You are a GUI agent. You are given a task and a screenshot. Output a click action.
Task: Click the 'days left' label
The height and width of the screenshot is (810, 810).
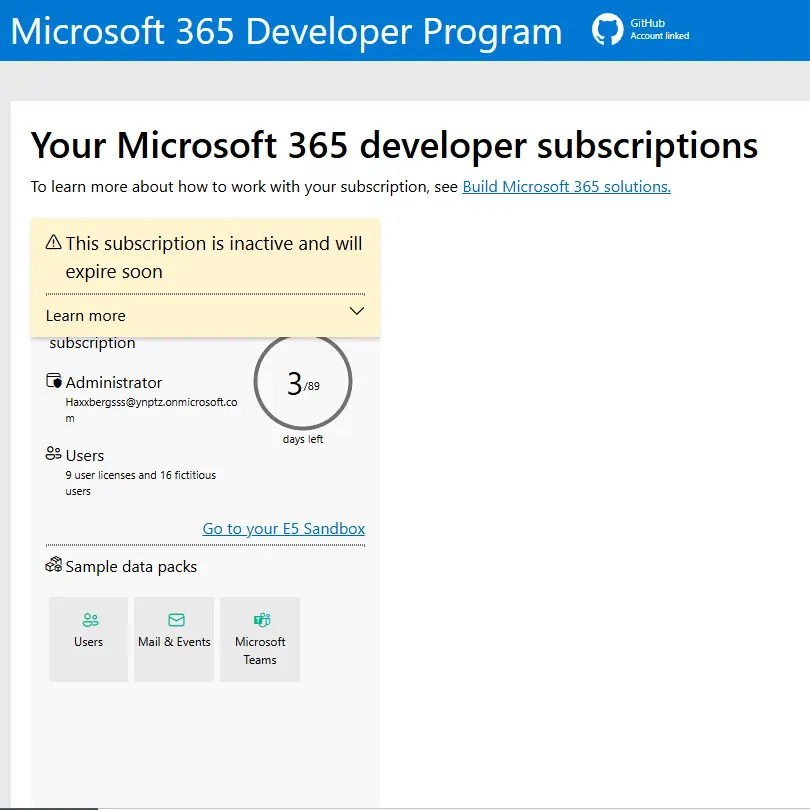click(x=303, y=439)
